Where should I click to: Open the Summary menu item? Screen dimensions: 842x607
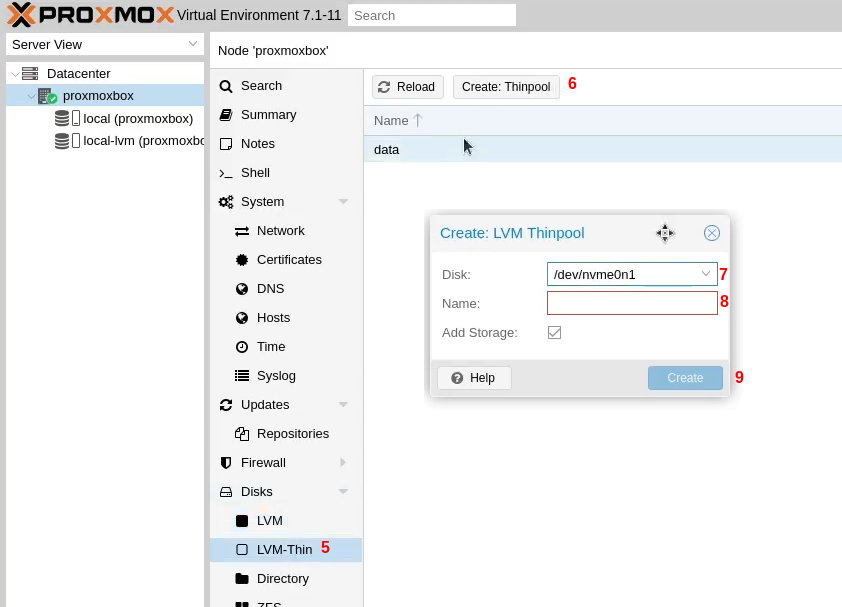click(x=268, y=115)
